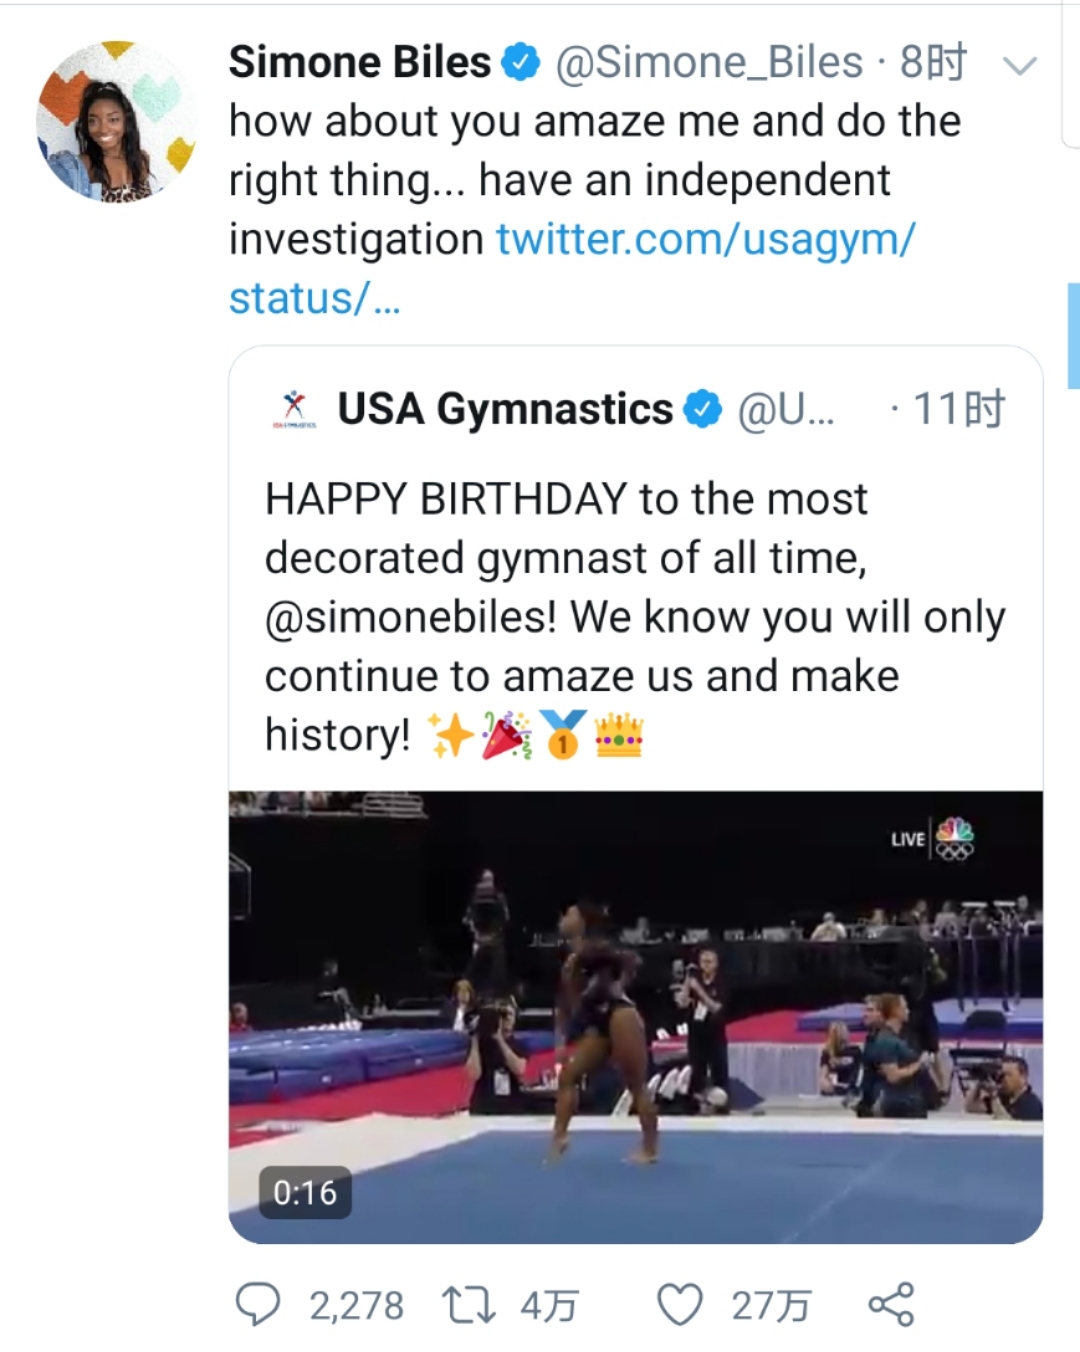Tap the share icon
The image size is (1080, 1352).
click(891, 1304)
